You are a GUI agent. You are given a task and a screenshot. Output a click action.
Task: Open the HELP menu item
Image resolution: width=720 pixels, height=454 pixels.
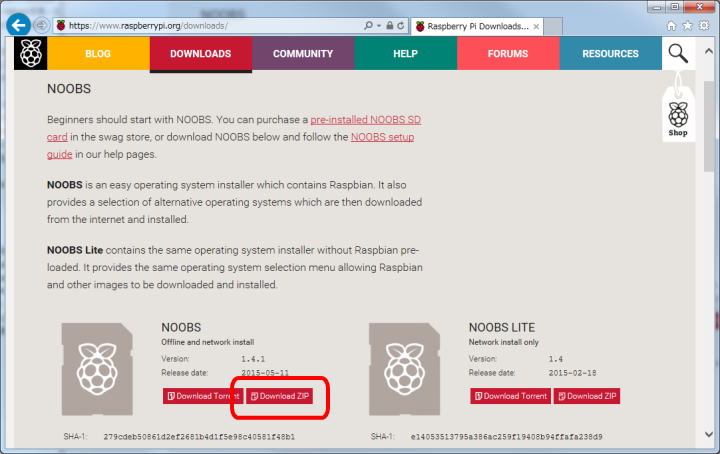405,54
